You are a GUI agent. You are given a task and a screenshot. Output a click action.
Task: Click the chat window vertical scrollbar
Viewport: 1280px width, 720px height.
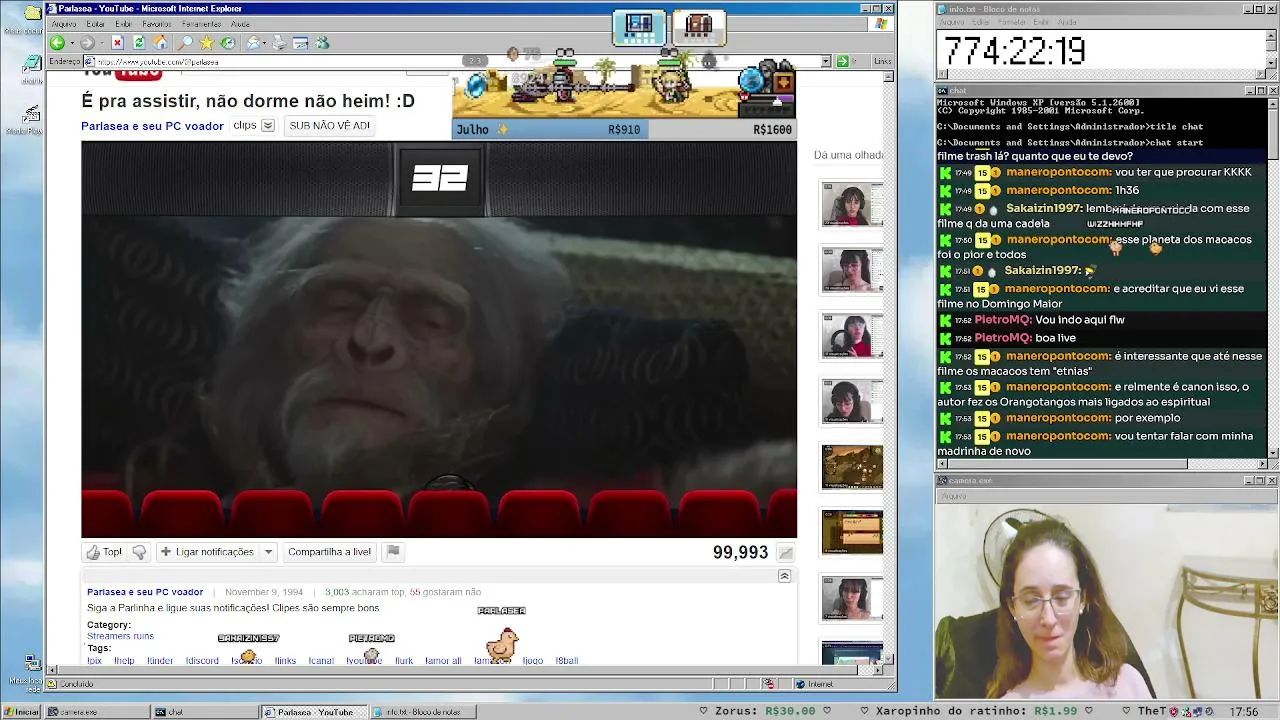1273,277
